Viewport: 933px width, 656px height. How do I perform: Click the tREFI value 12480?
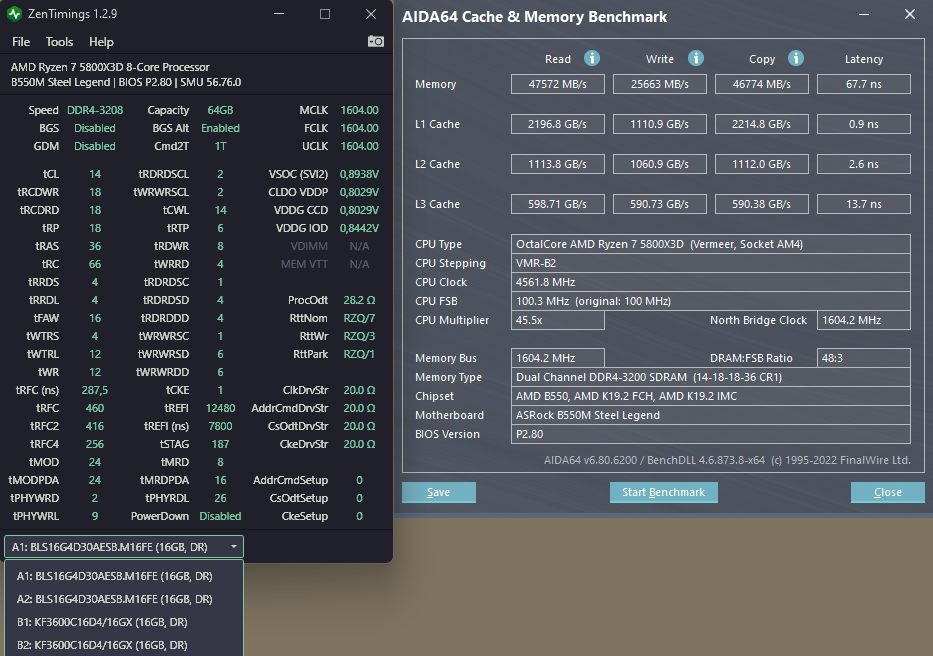point(220,408)
